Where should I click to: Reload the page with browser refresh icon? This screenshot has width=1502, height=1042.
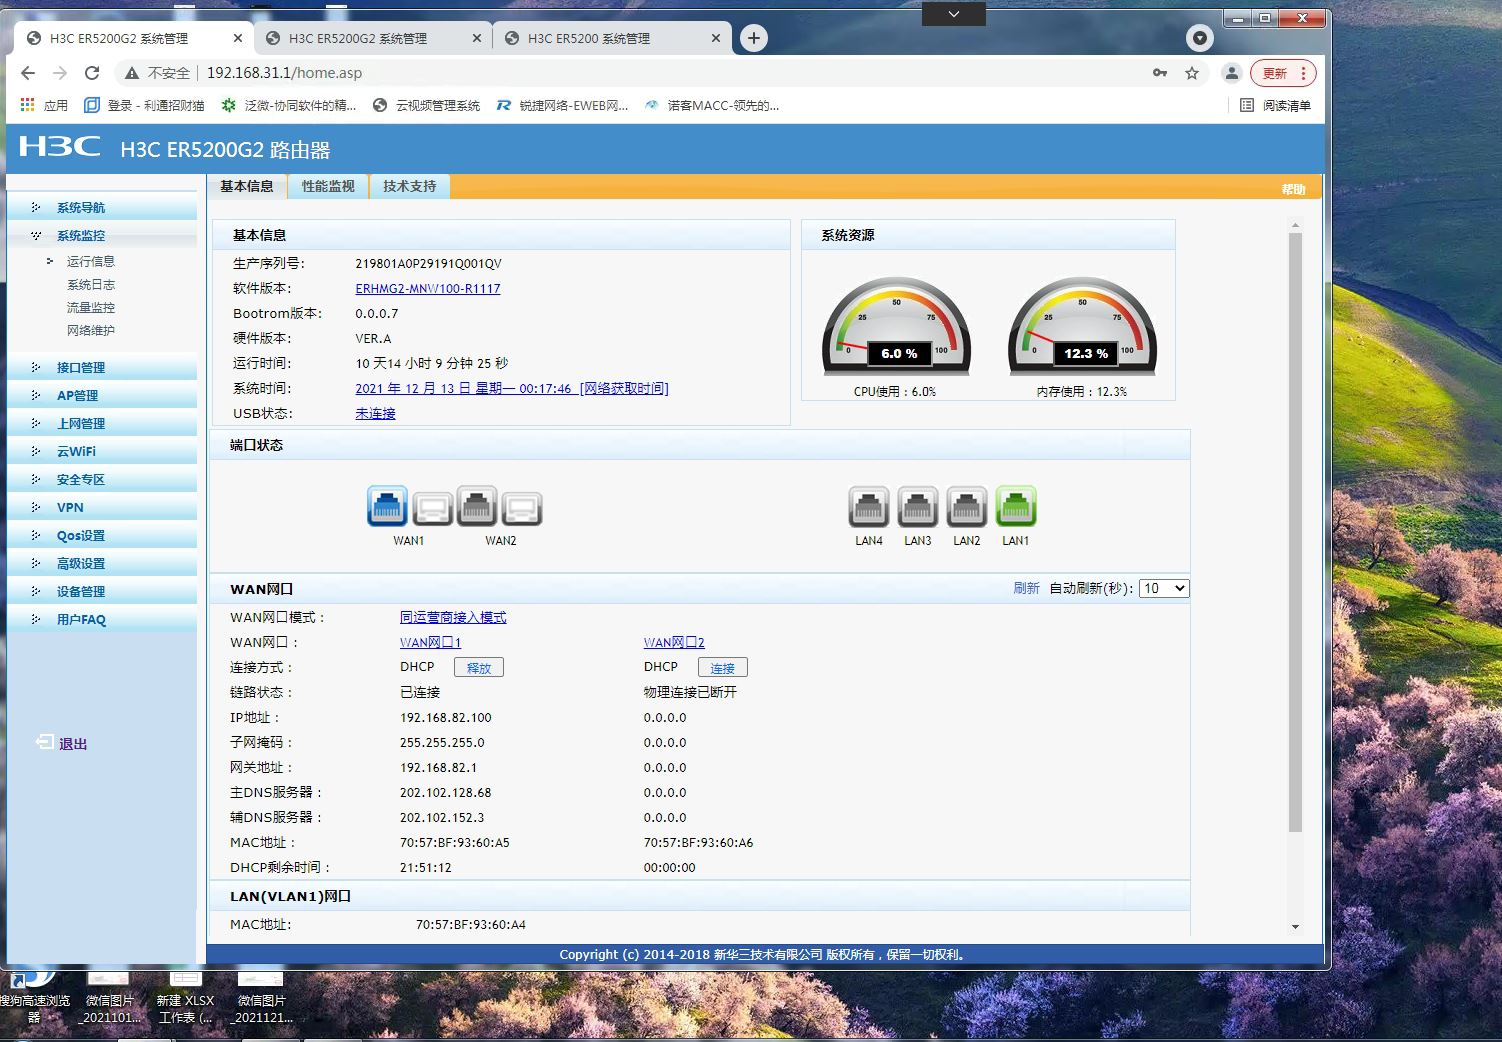92,73
